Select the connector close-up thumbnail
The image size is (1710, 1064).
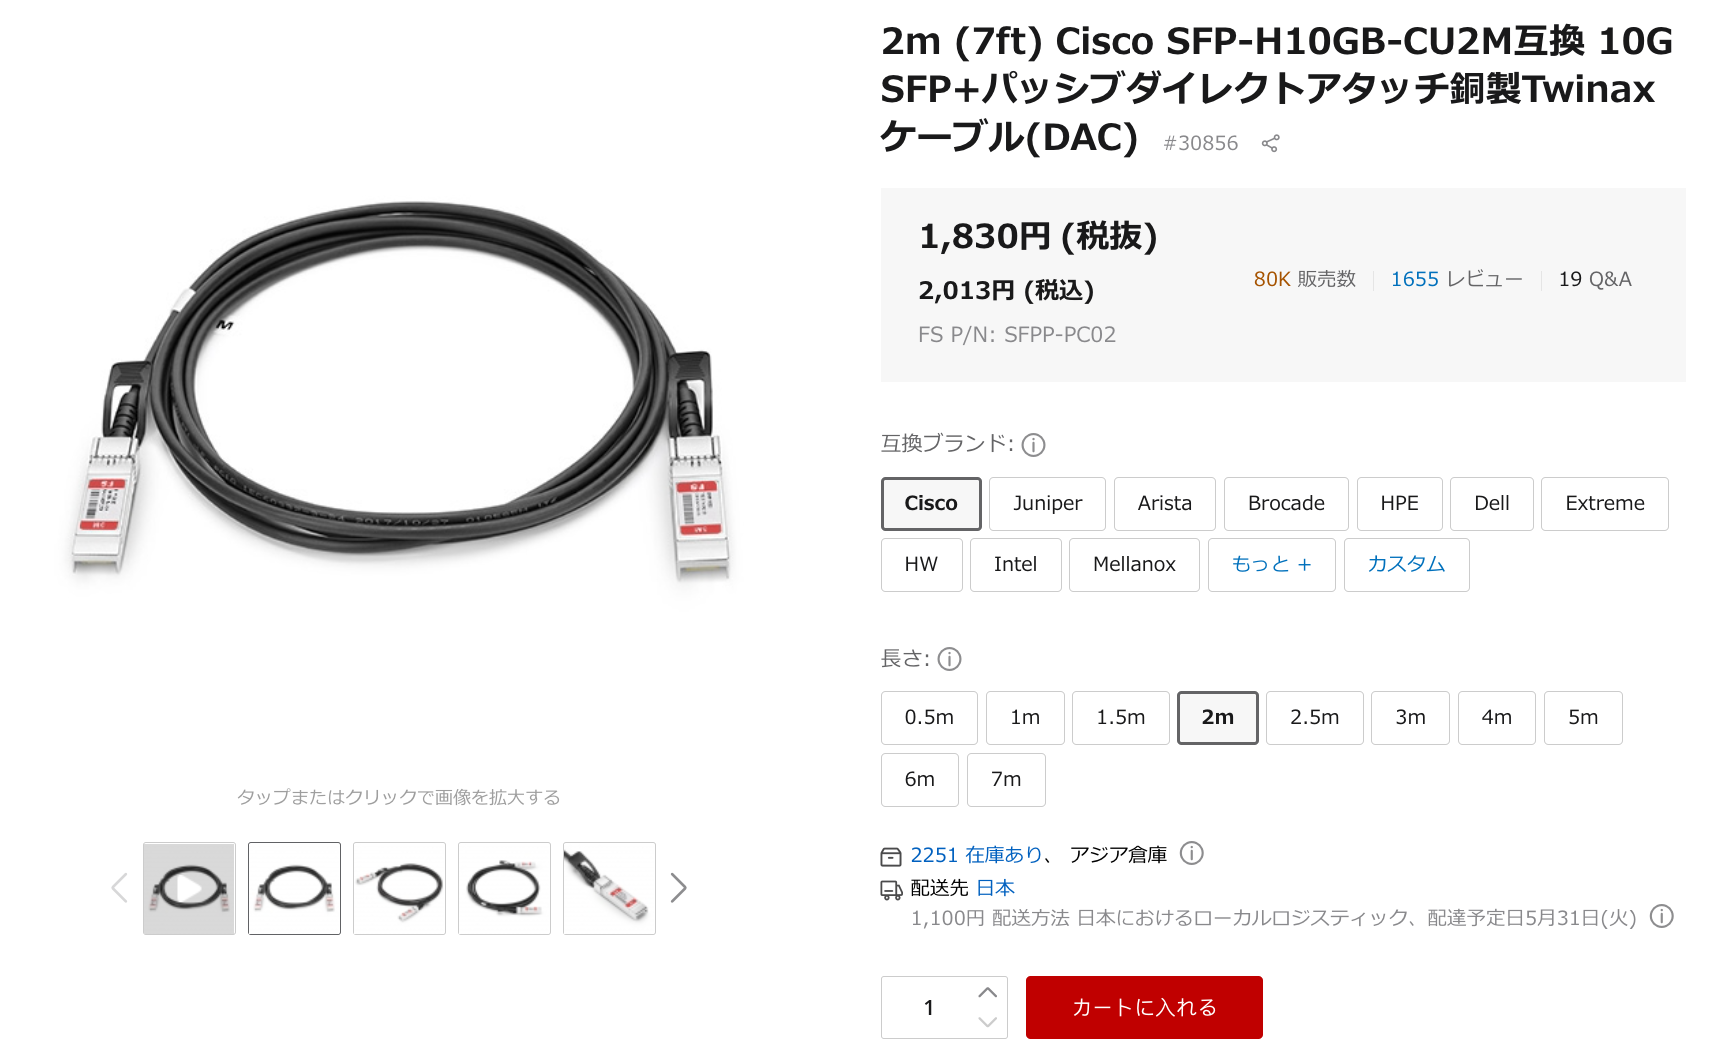click(609, 888)
